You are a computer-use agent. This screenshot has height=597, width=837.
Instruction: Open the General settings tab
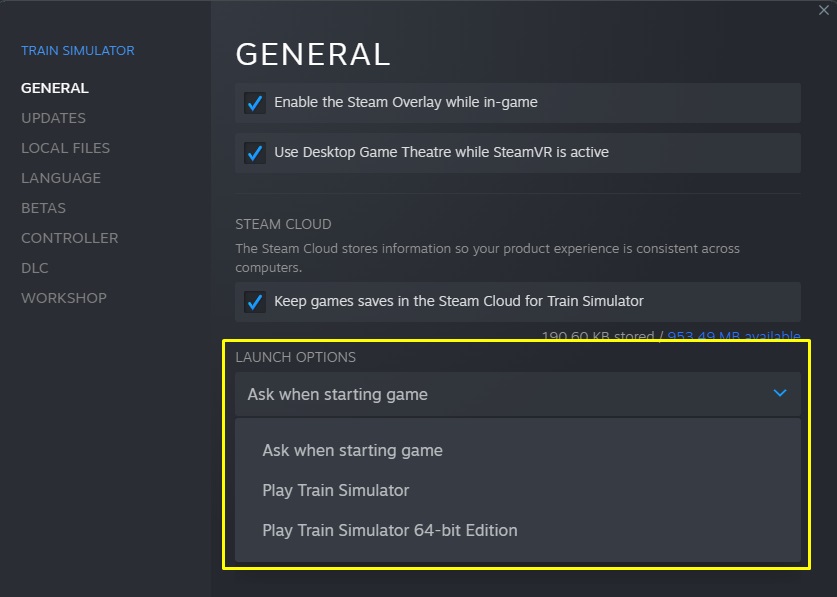click(55, 88)
